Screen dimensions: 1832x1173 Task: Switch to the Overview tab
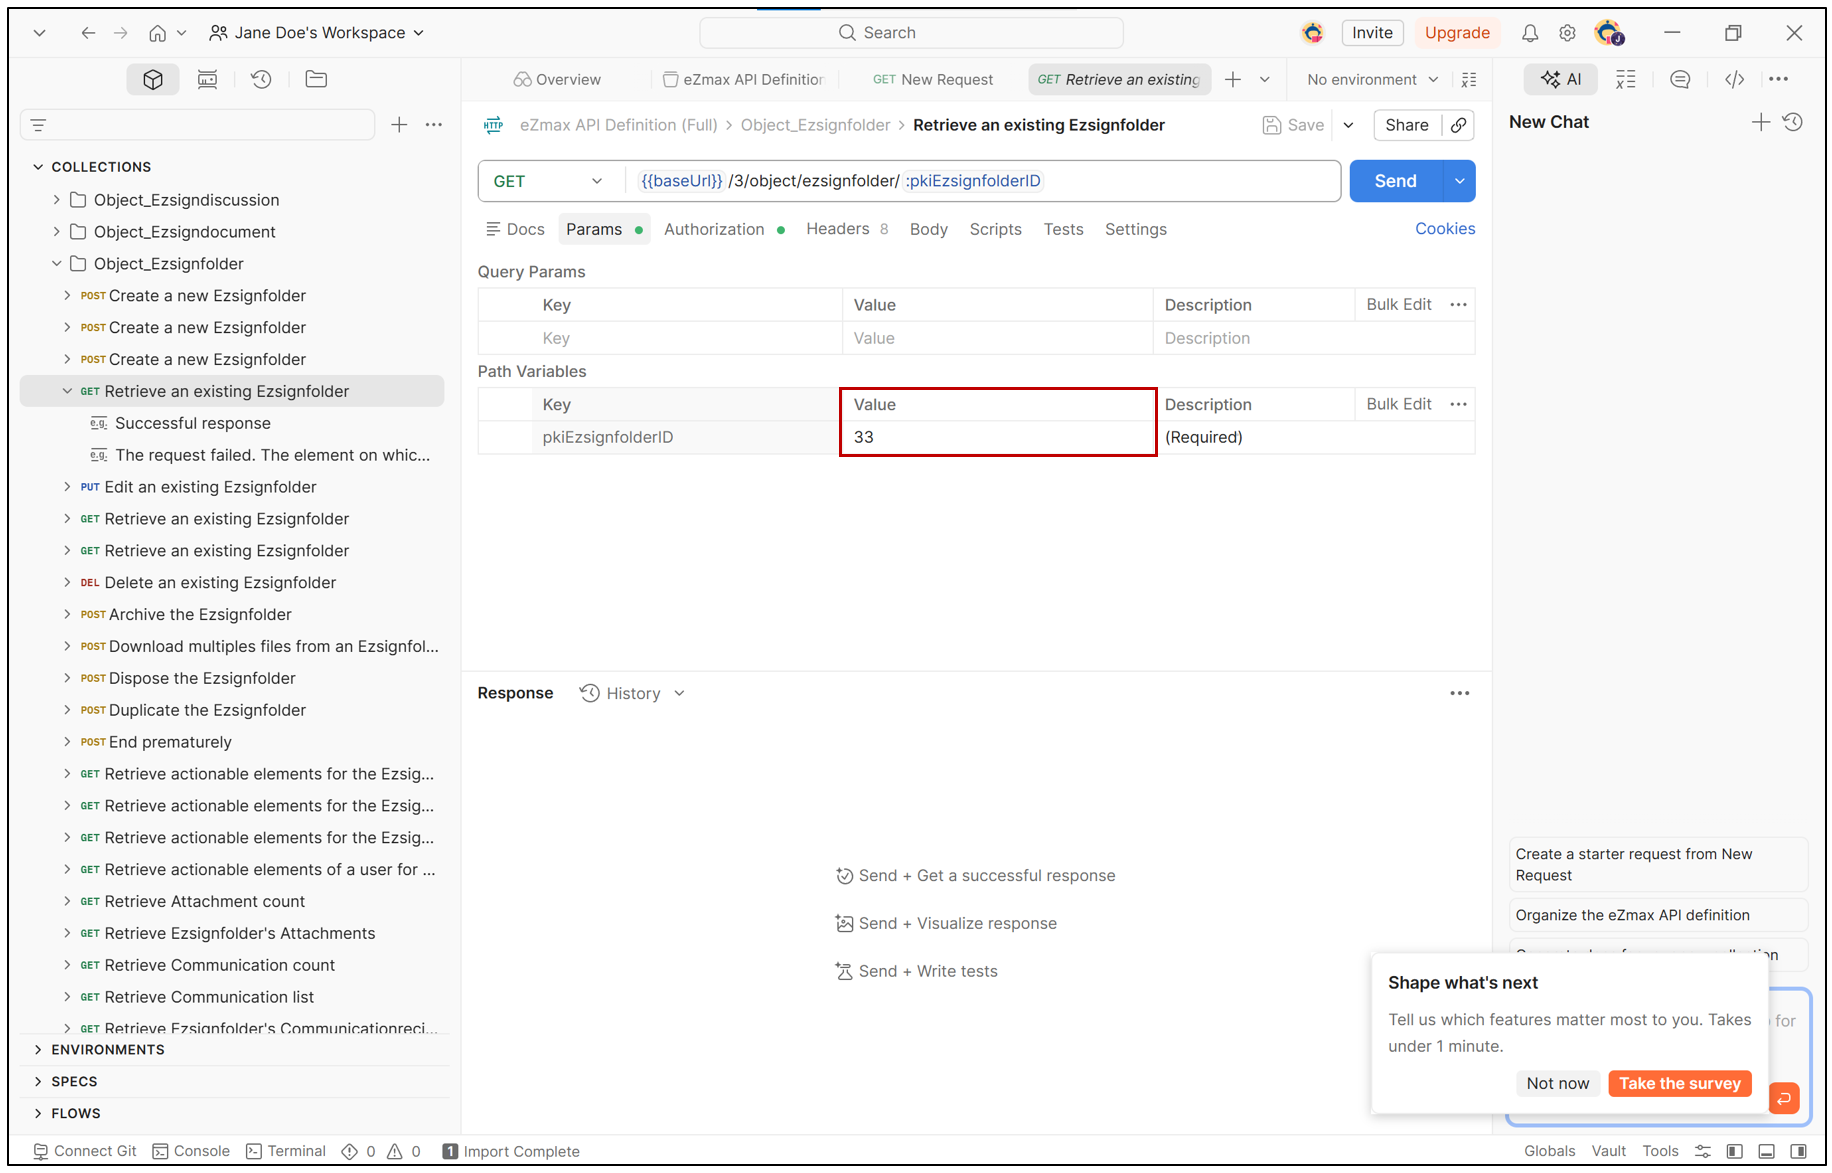pyautogui.click(x=557, y=80)
